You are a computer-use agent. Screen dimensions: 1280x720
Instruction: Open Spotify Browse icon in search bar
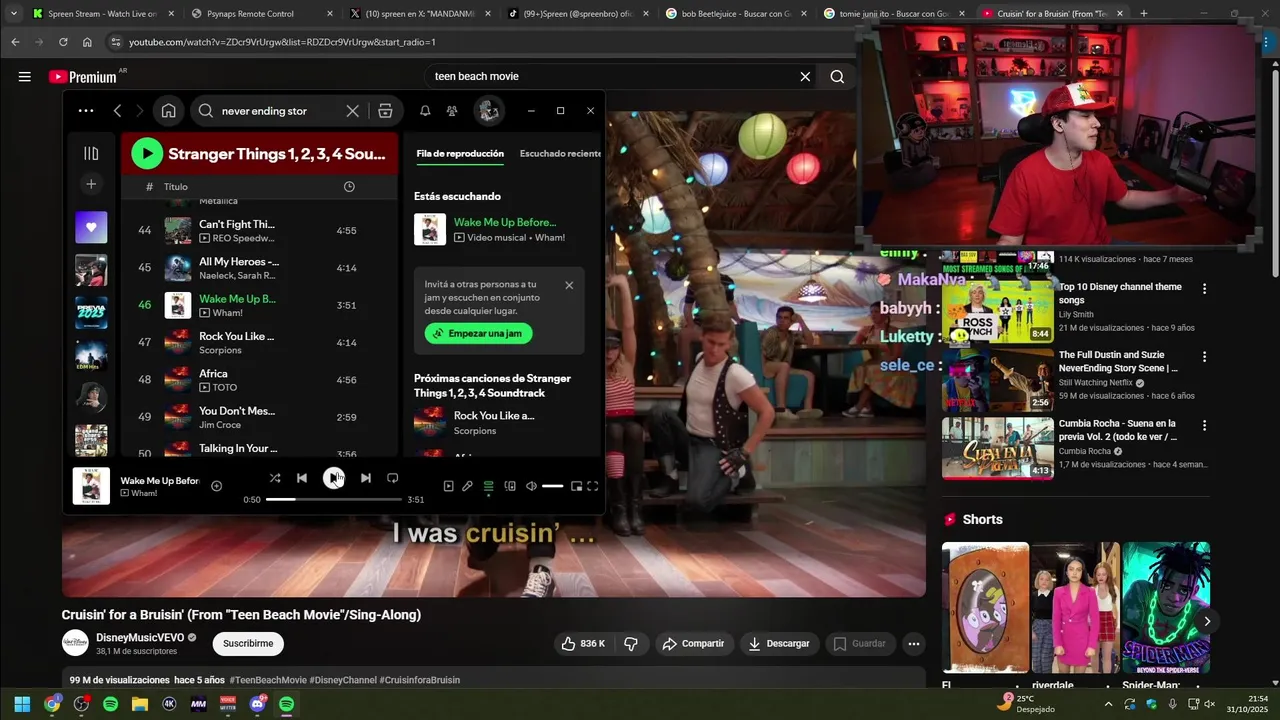tap(385, 111)
